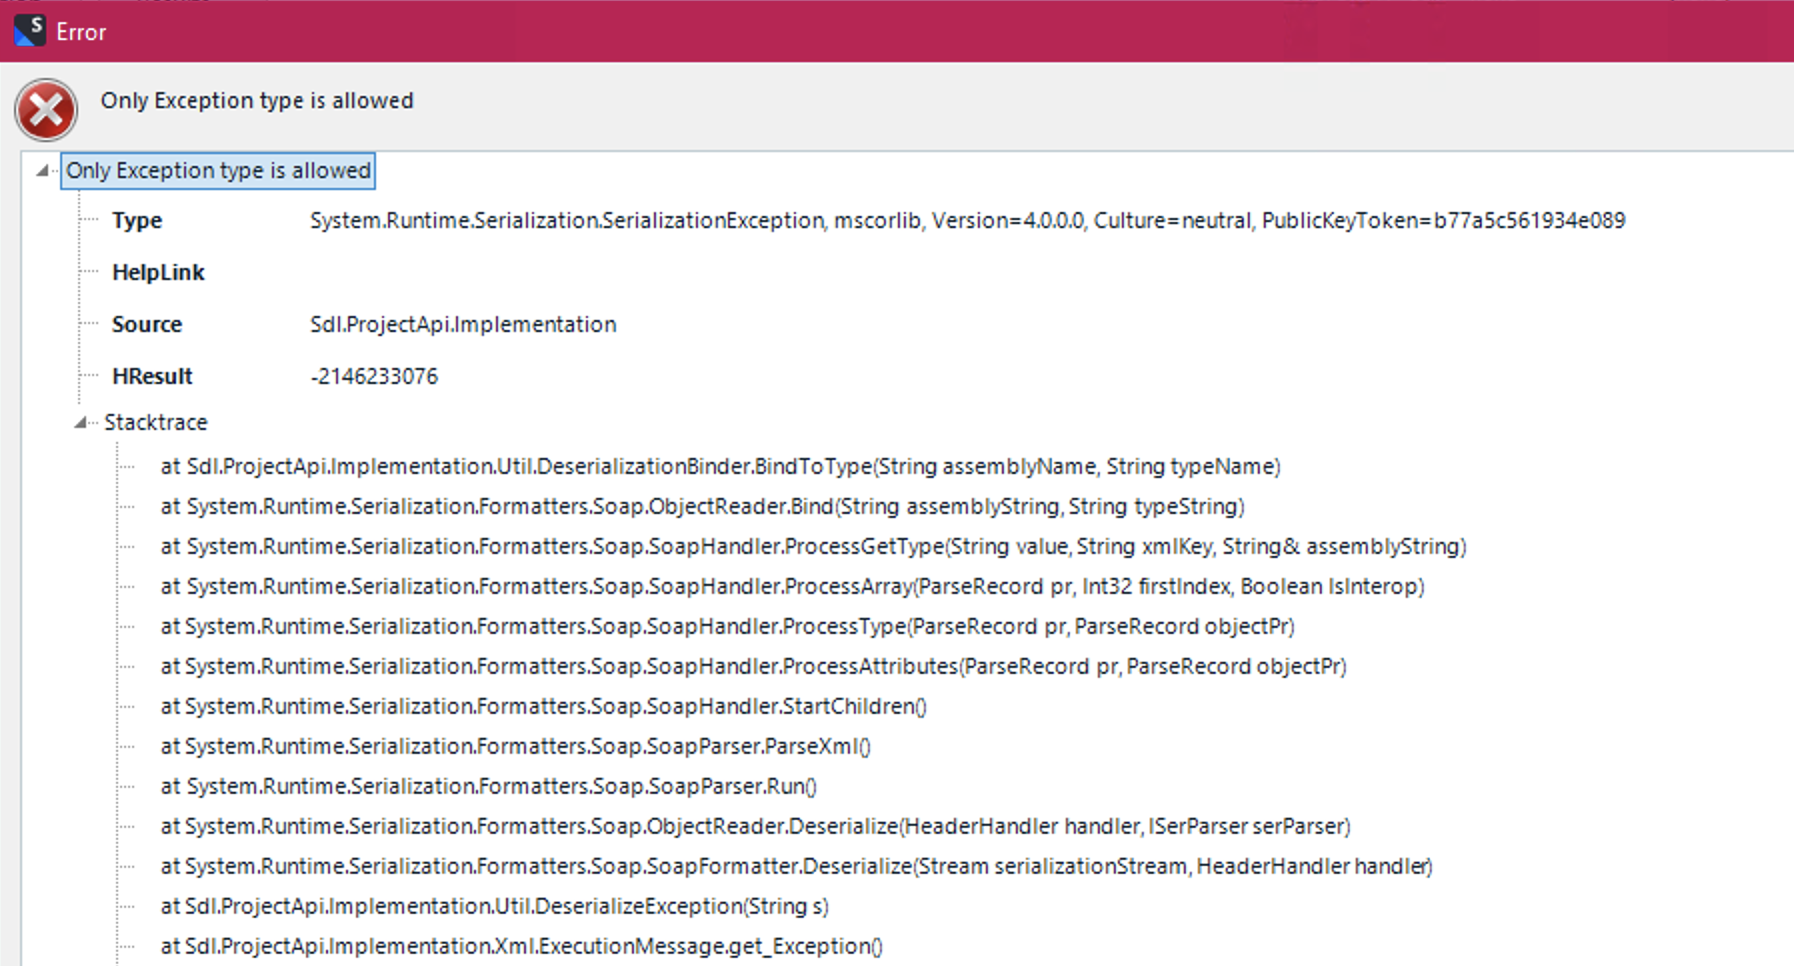Select the ObjectReader.Bind stack trace line
The height and width of the screenshot is (966, 1794).
point(701,506)
